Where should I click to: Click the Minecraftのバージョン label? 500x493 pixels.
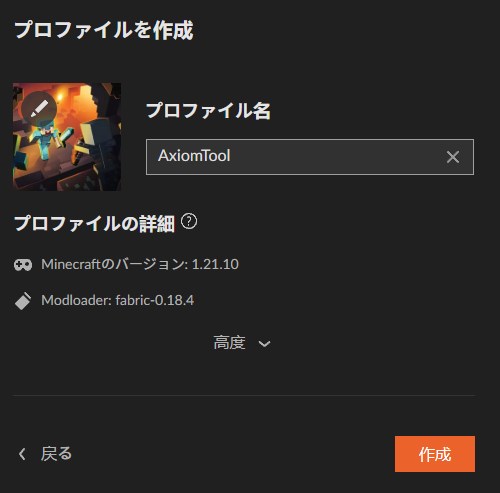[113, 264]
